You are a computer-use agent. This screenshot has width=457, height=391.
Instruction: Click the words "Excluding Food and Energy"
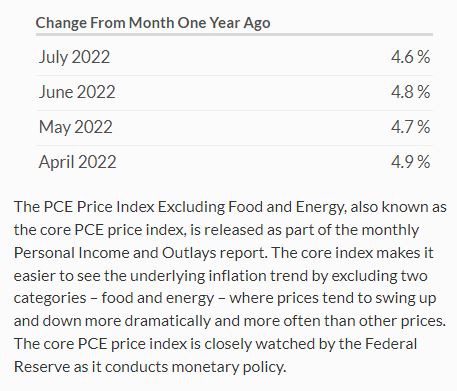point(251,207)
